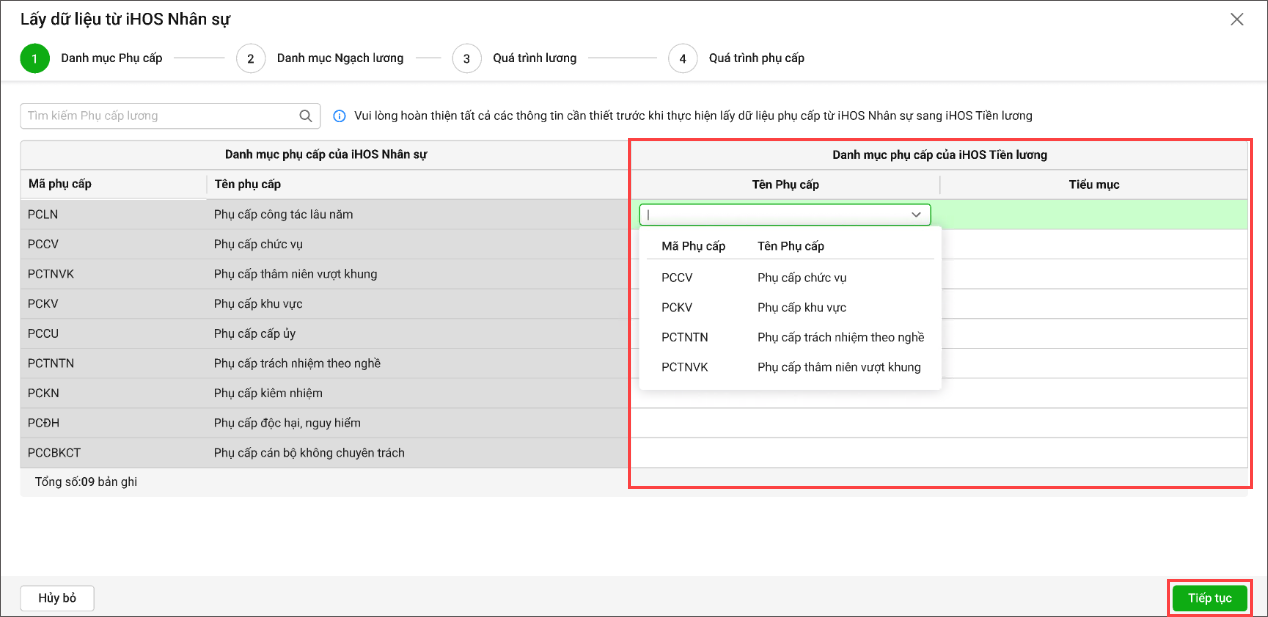Viewport: 1268px width, 617px height.
Task: Click step 2 circle icon
Action: [250, 59]
